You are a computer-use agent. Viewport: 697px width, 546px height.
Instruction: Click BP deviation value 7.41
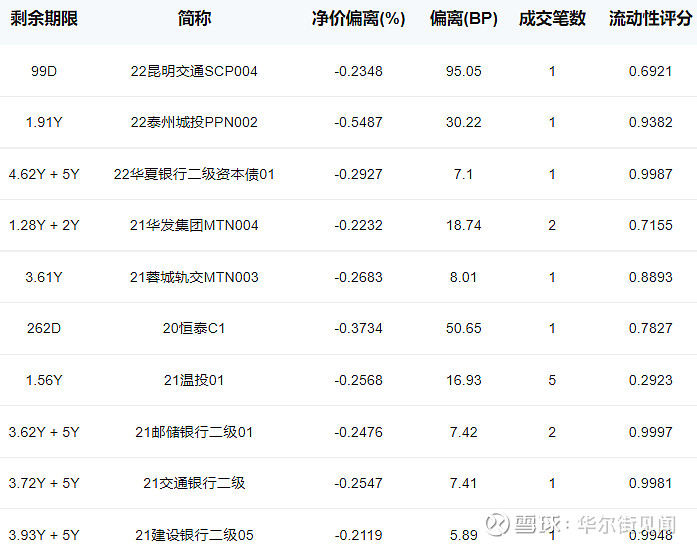click(x=463, y=483)
